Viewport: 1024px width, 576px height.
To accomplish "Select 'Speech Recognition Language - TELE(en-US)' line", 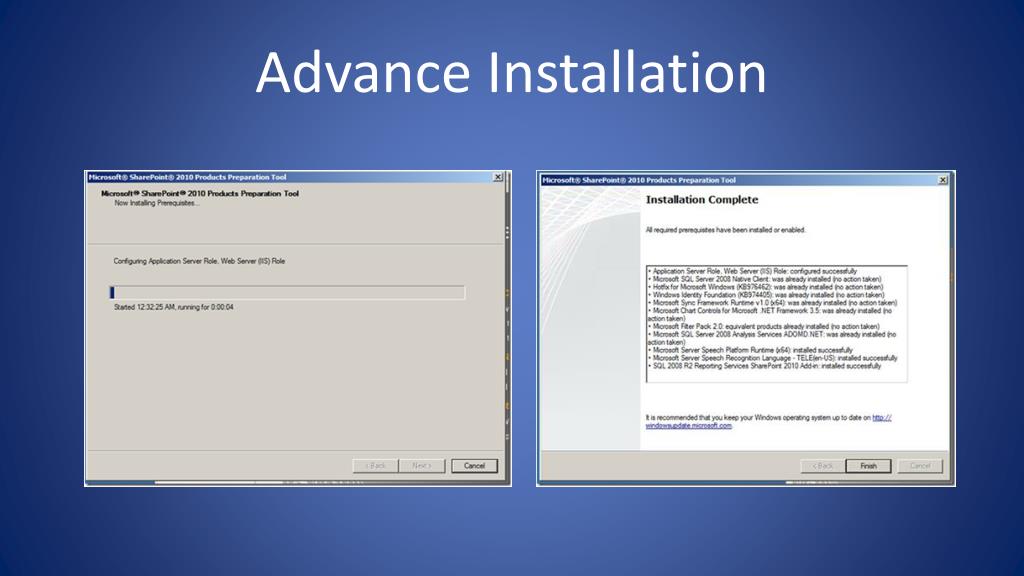I will pos(773,358).
